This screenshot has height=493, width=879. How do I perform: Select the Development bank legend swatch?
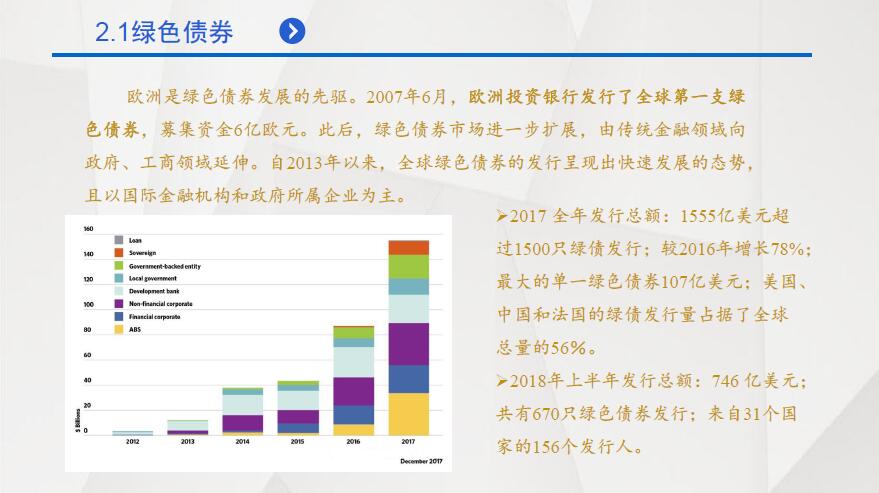coord(119,291)
